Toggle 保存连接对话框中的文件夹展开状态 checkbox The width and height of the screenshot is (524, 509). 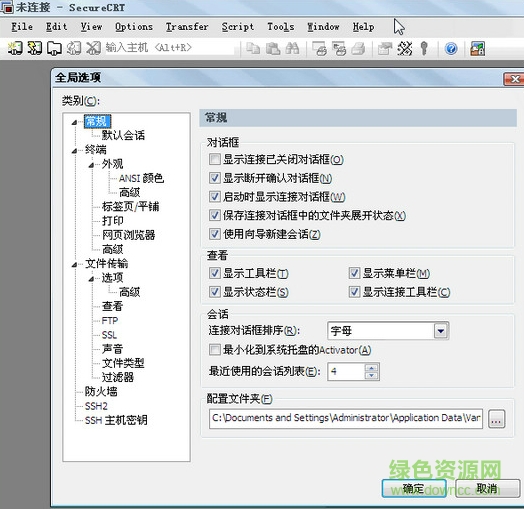pyautogui.click(x=215, y=215)
